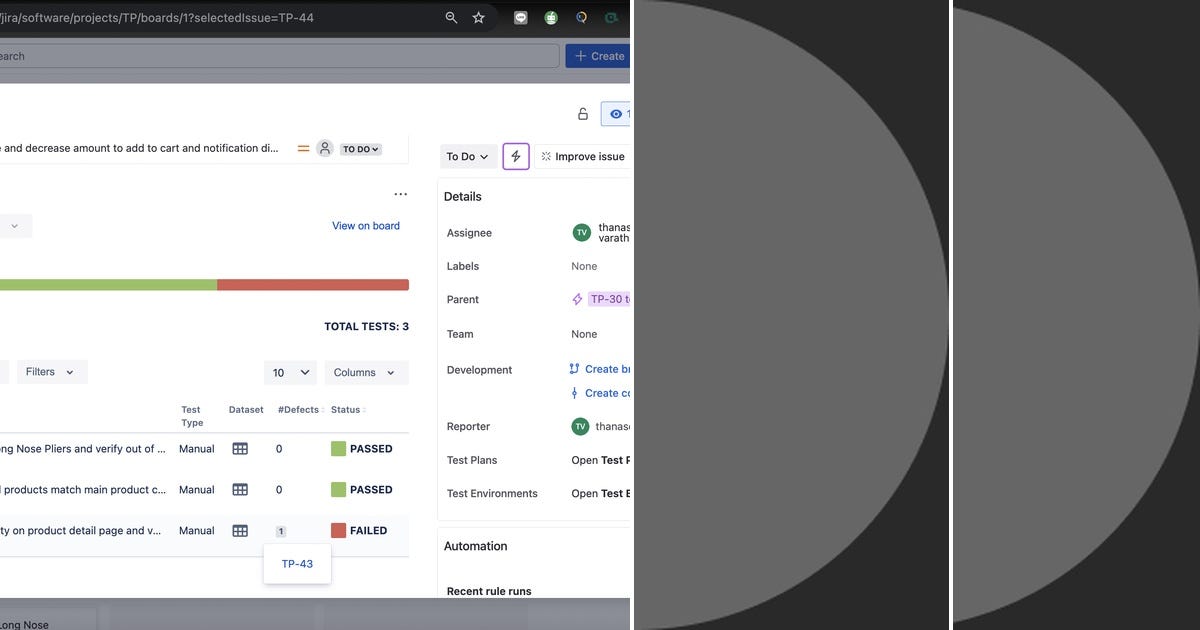Open the more actions ellipsis menu

[401, 193]
